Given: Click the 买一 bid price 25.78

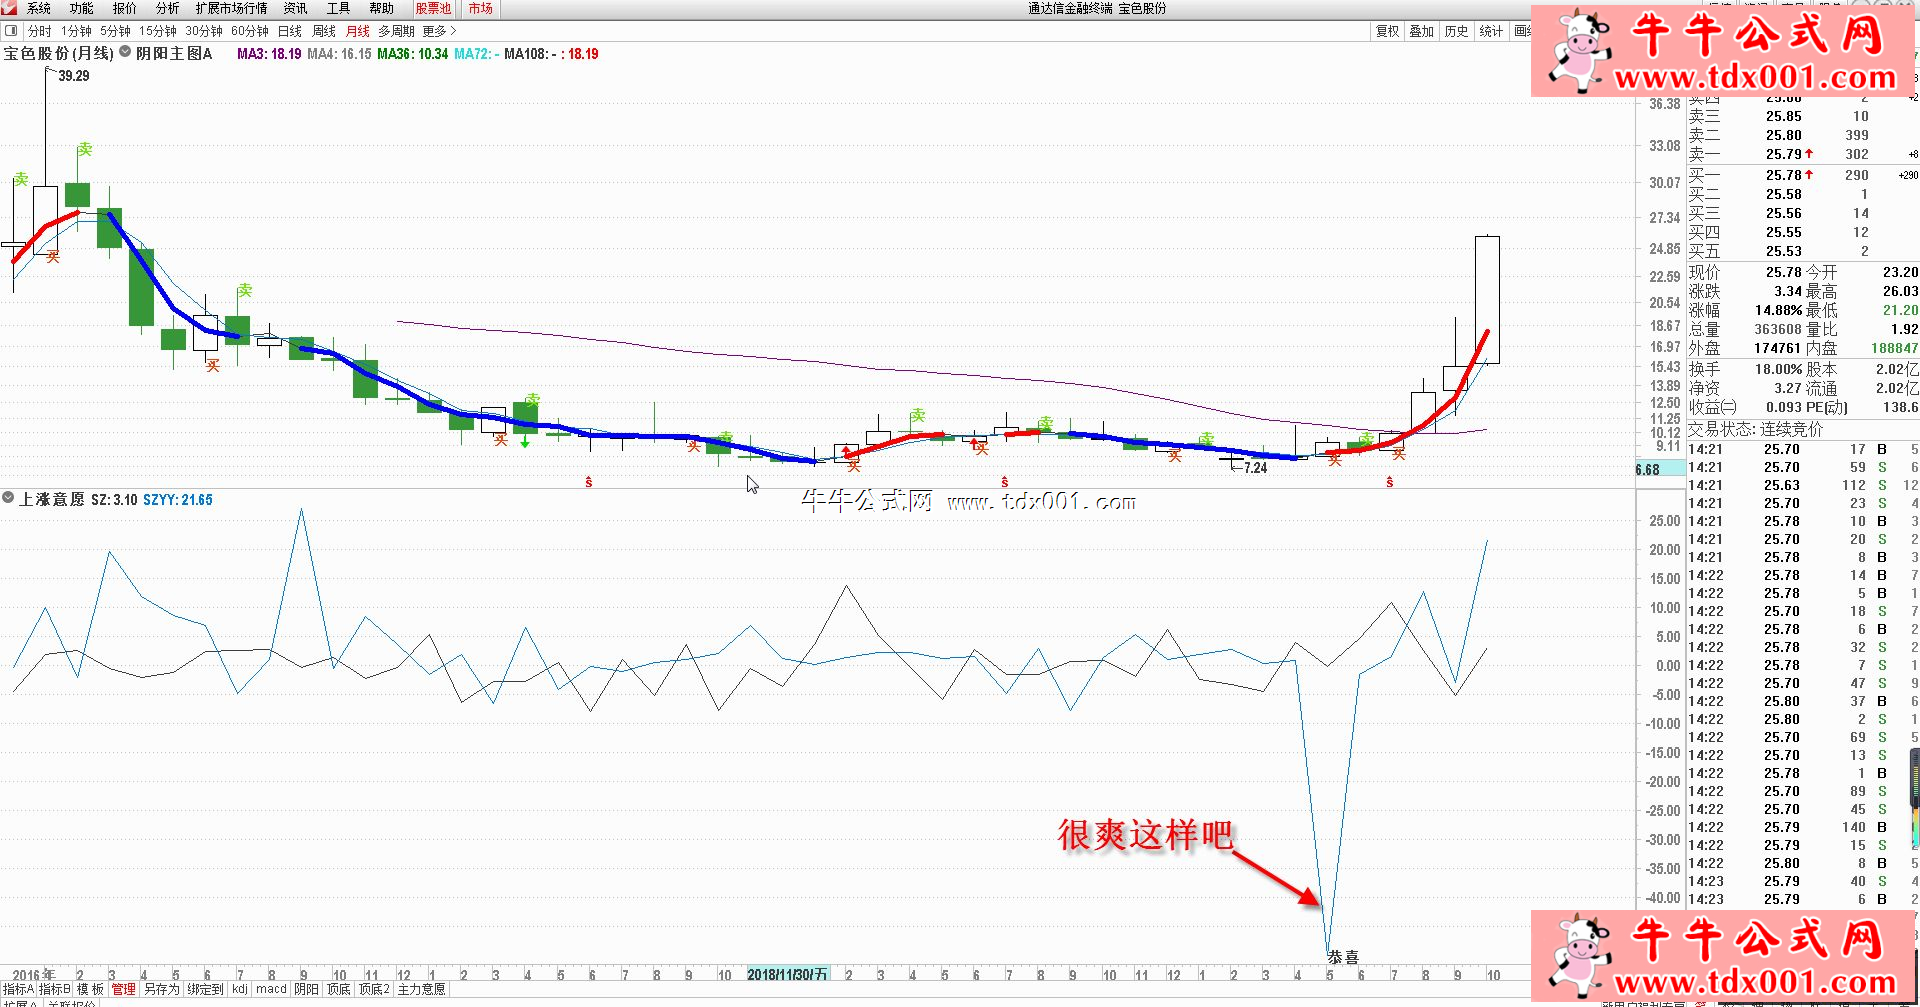Looking at the screenshot, I should pyautogui.click(x=1783, y=175).
